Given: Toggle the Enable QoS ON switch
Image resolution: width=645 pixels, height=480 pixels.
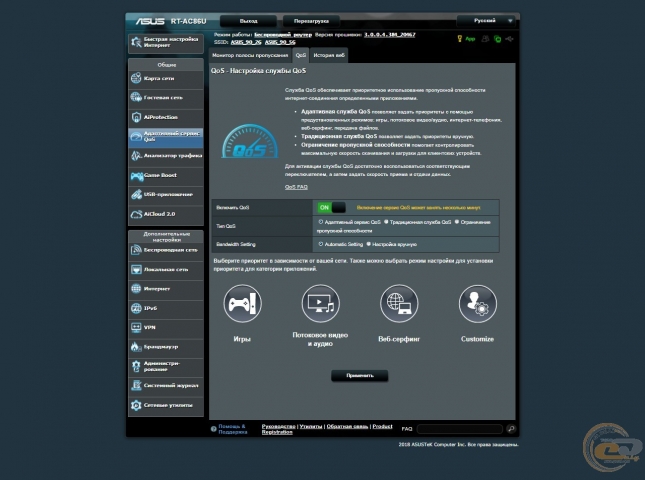Looking at the screenshot, I should pyautogui.click(x=331, y=208).
